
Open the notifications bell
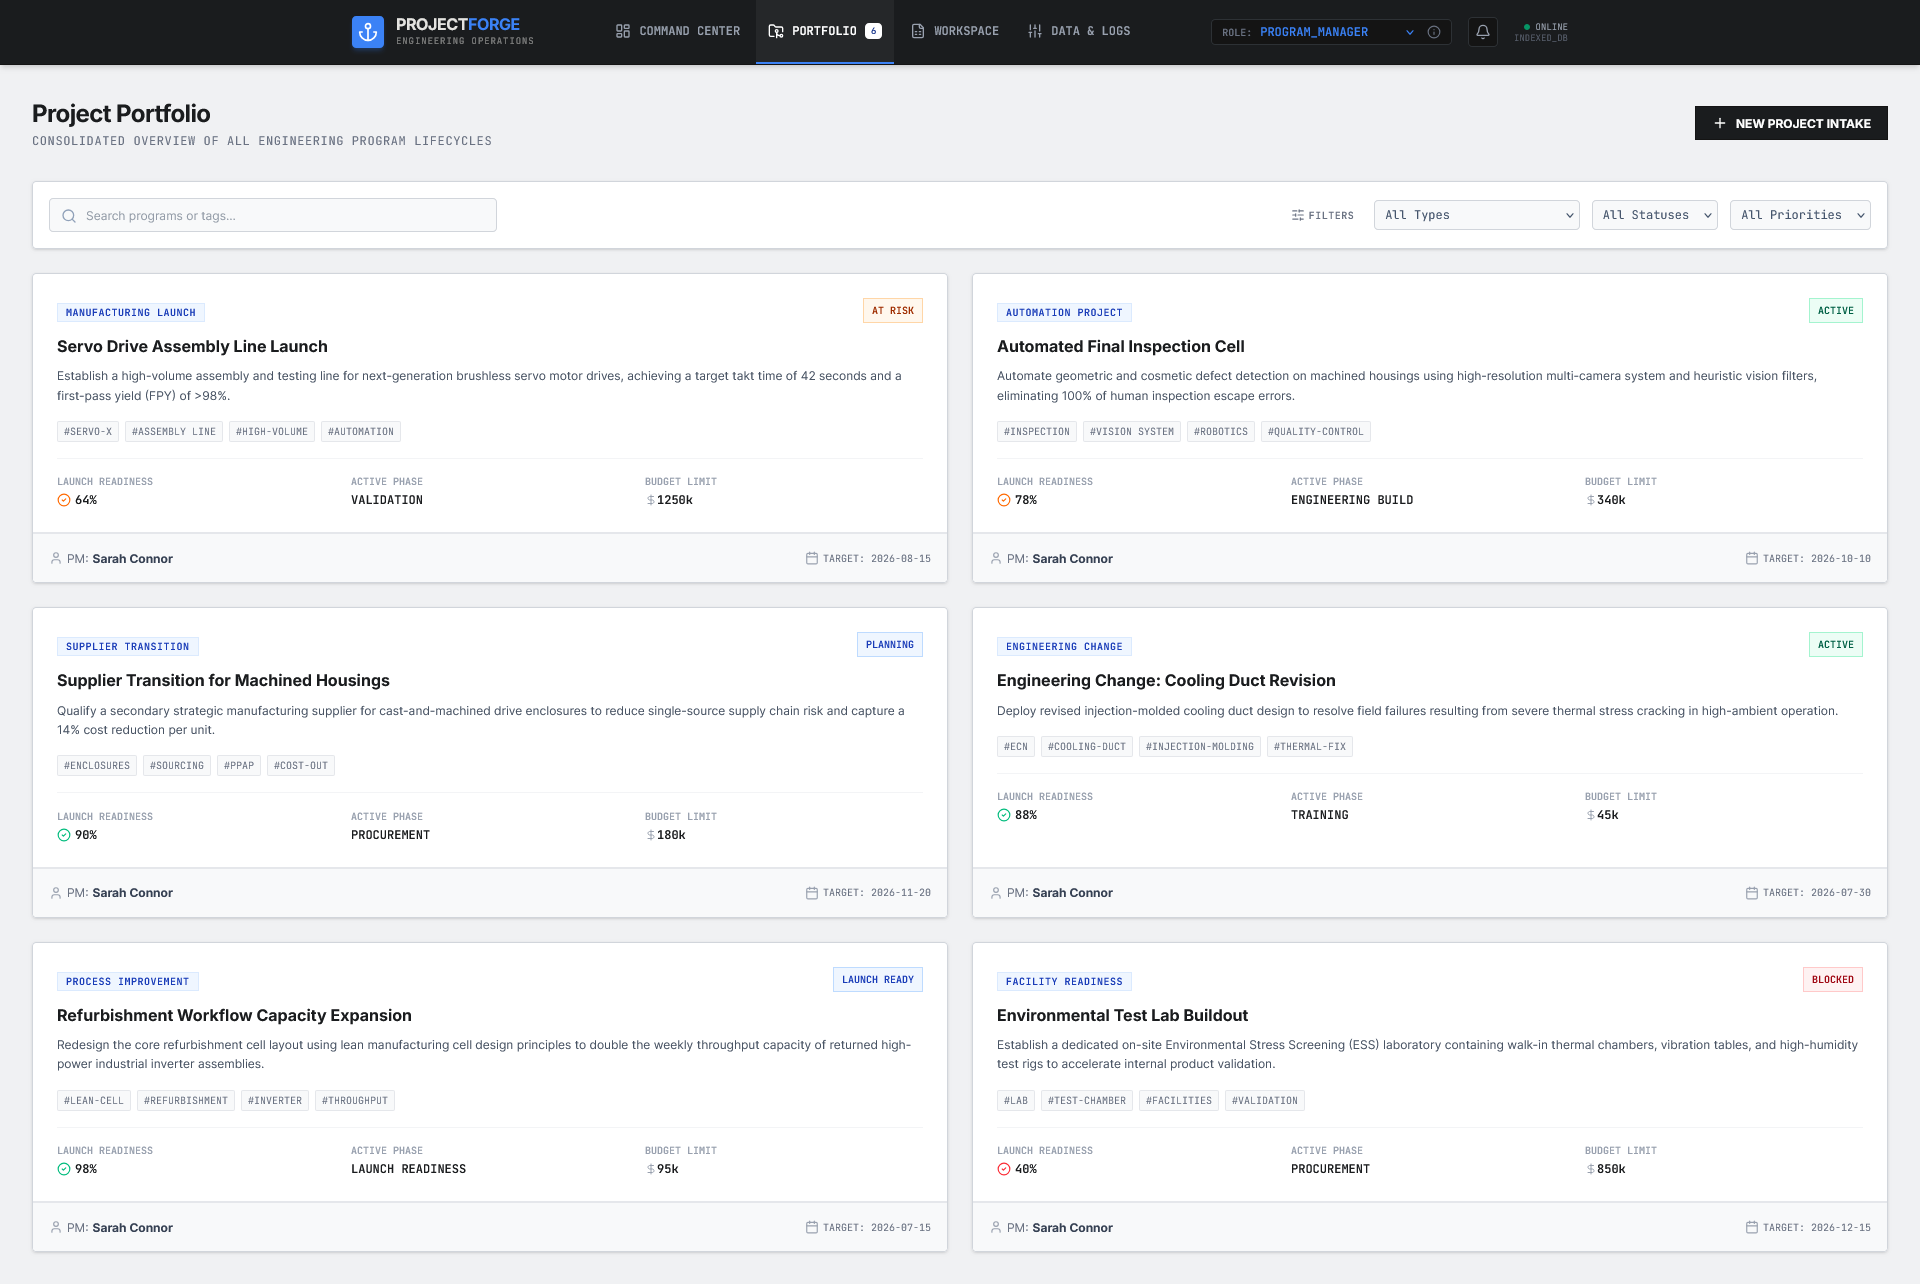pyautogui.click(x=1483, y=32)
